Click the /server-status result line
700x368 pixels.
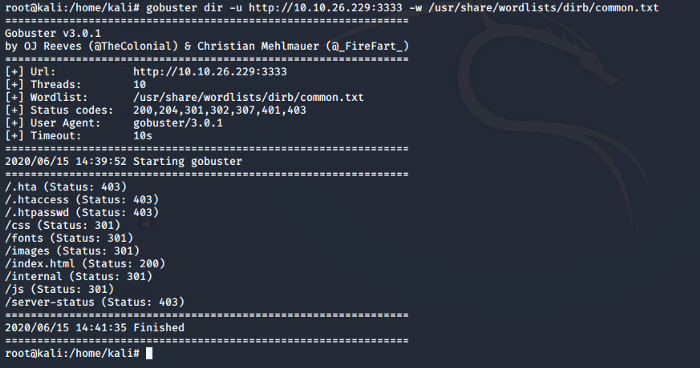click(95, 302)
